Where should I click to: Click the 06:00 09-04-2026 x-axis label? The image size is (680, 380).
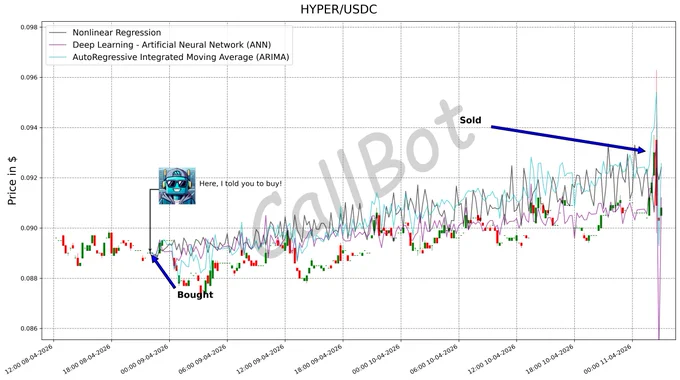point(203,360)
